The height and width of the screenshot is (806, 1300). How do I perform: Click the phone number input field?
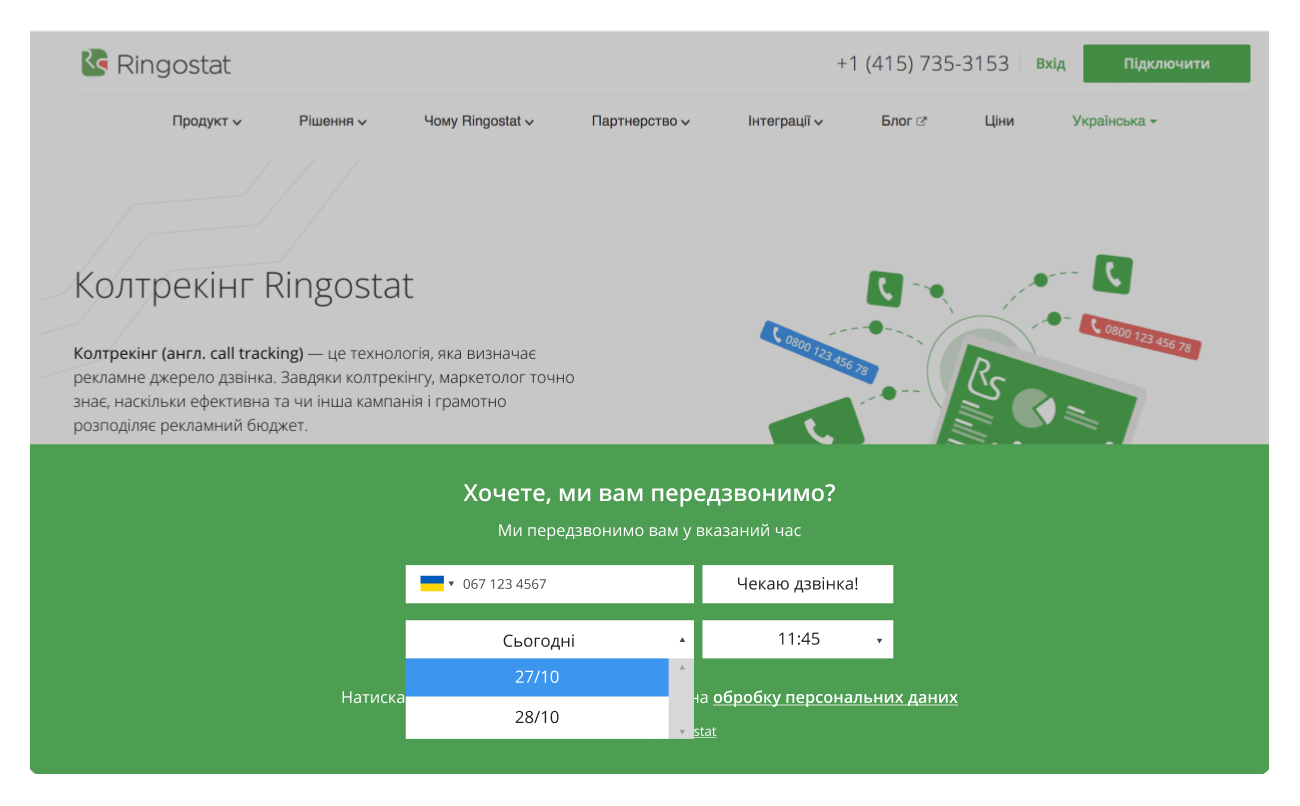click(549, 584)
